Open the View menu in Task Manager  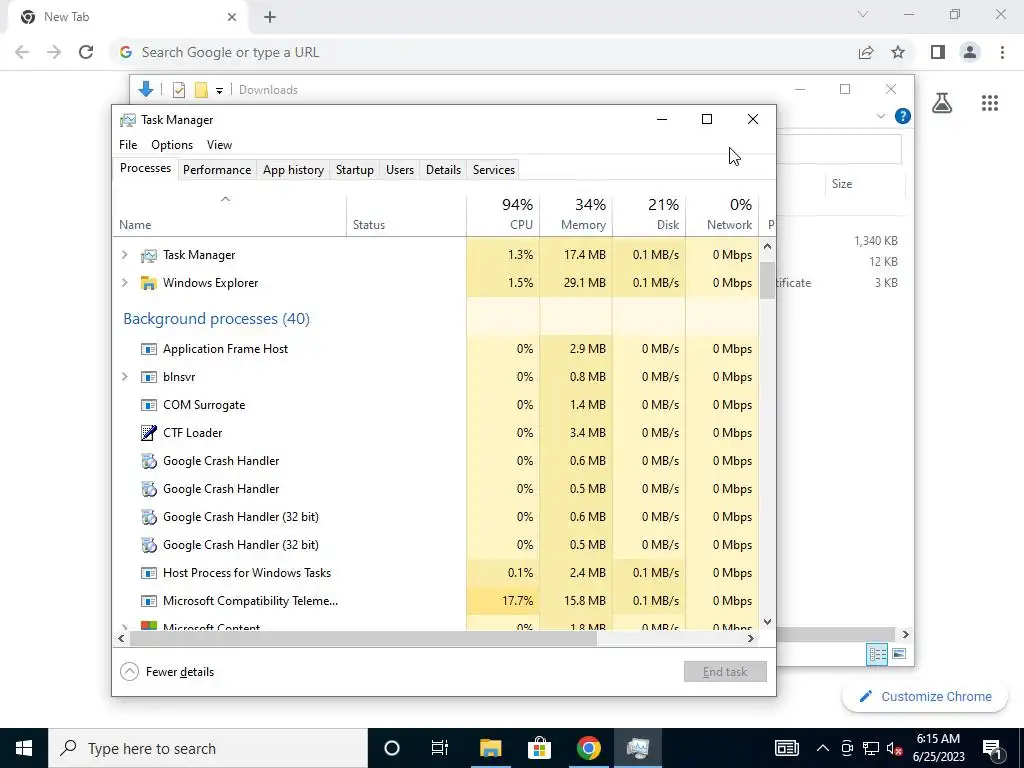[x=219, y=145]
